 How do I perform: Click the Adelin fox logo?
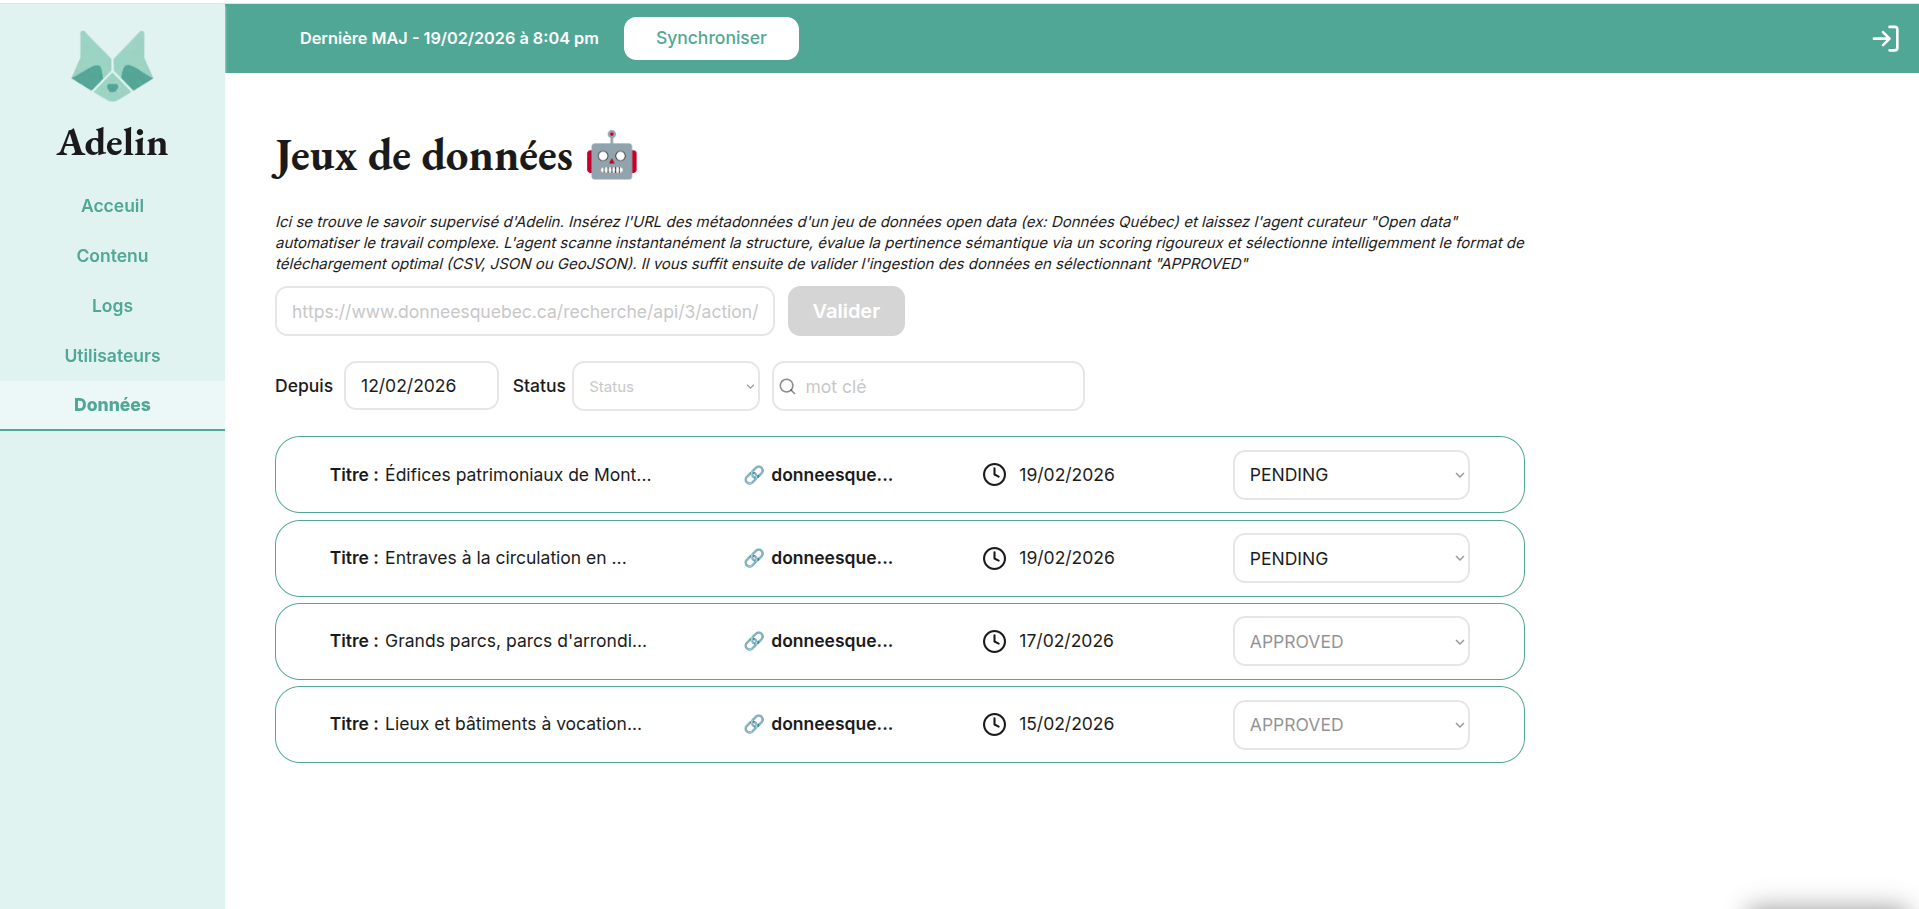tap(112, 65)
